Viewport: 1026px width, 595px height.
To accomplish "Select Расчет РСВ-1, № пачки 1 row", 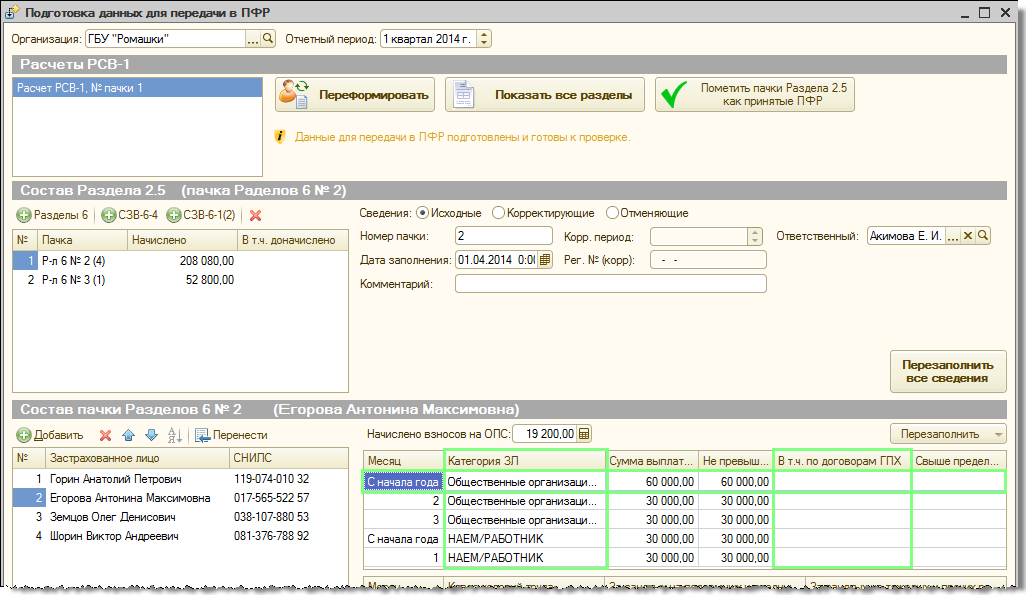I will 137,88.
